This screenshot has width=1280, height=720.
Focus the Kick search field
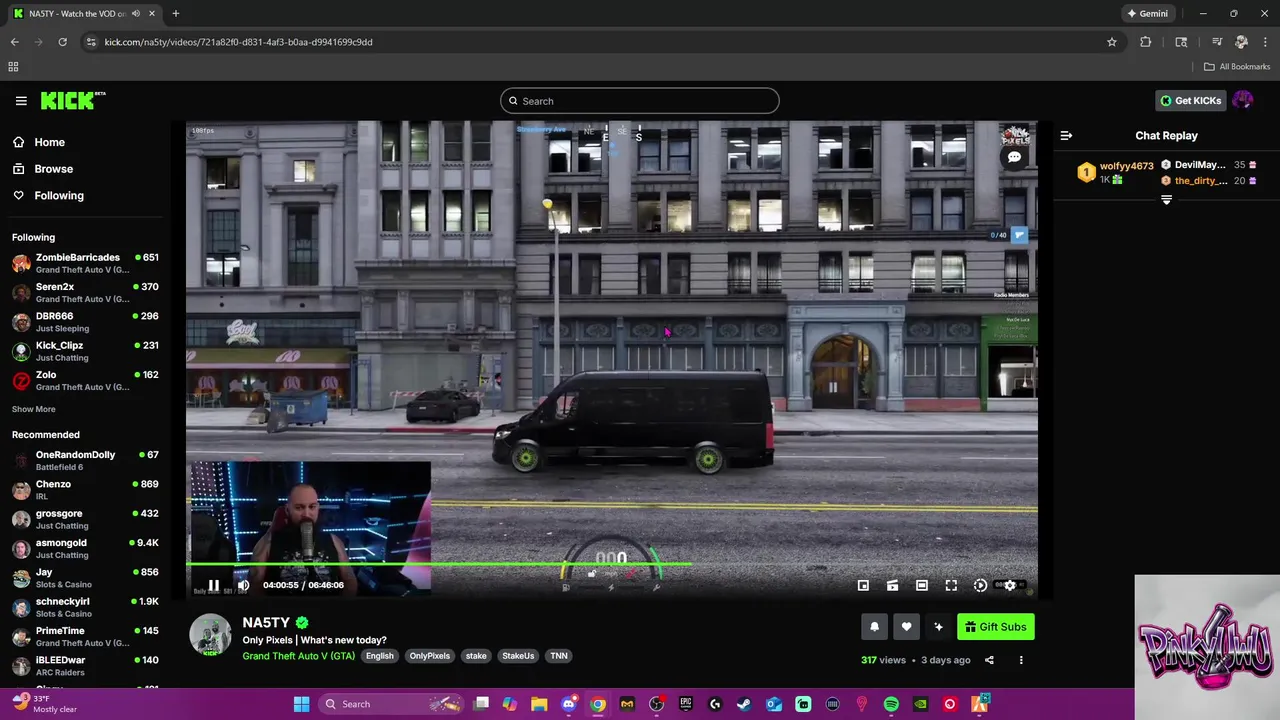640,101
